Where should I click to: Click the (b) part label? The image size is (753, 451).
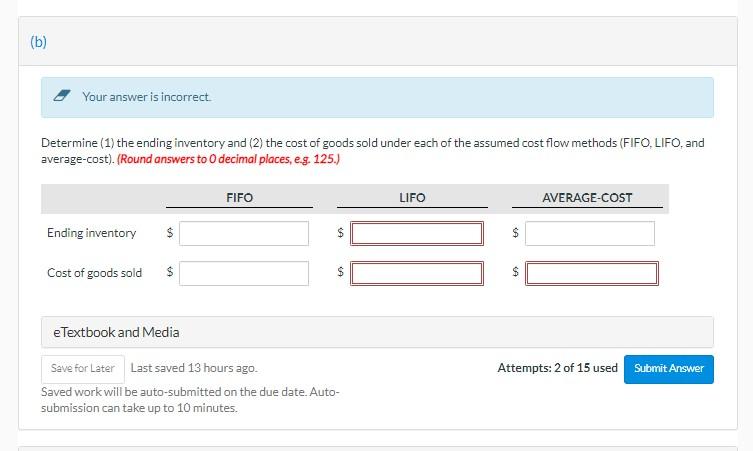click(38, 42)
